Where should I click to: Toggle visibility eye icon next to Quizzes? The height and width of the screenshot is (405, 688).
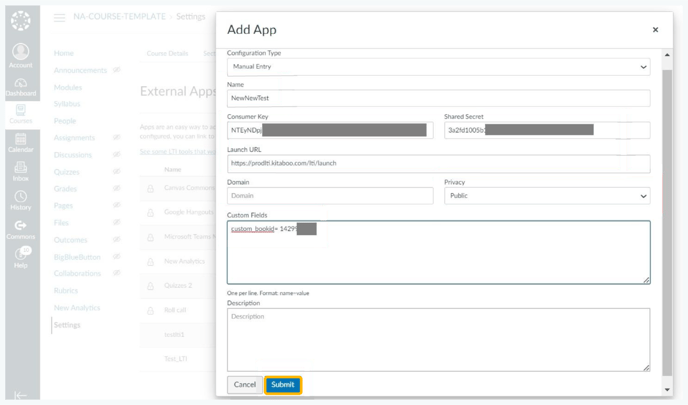(x=117, y=172)
